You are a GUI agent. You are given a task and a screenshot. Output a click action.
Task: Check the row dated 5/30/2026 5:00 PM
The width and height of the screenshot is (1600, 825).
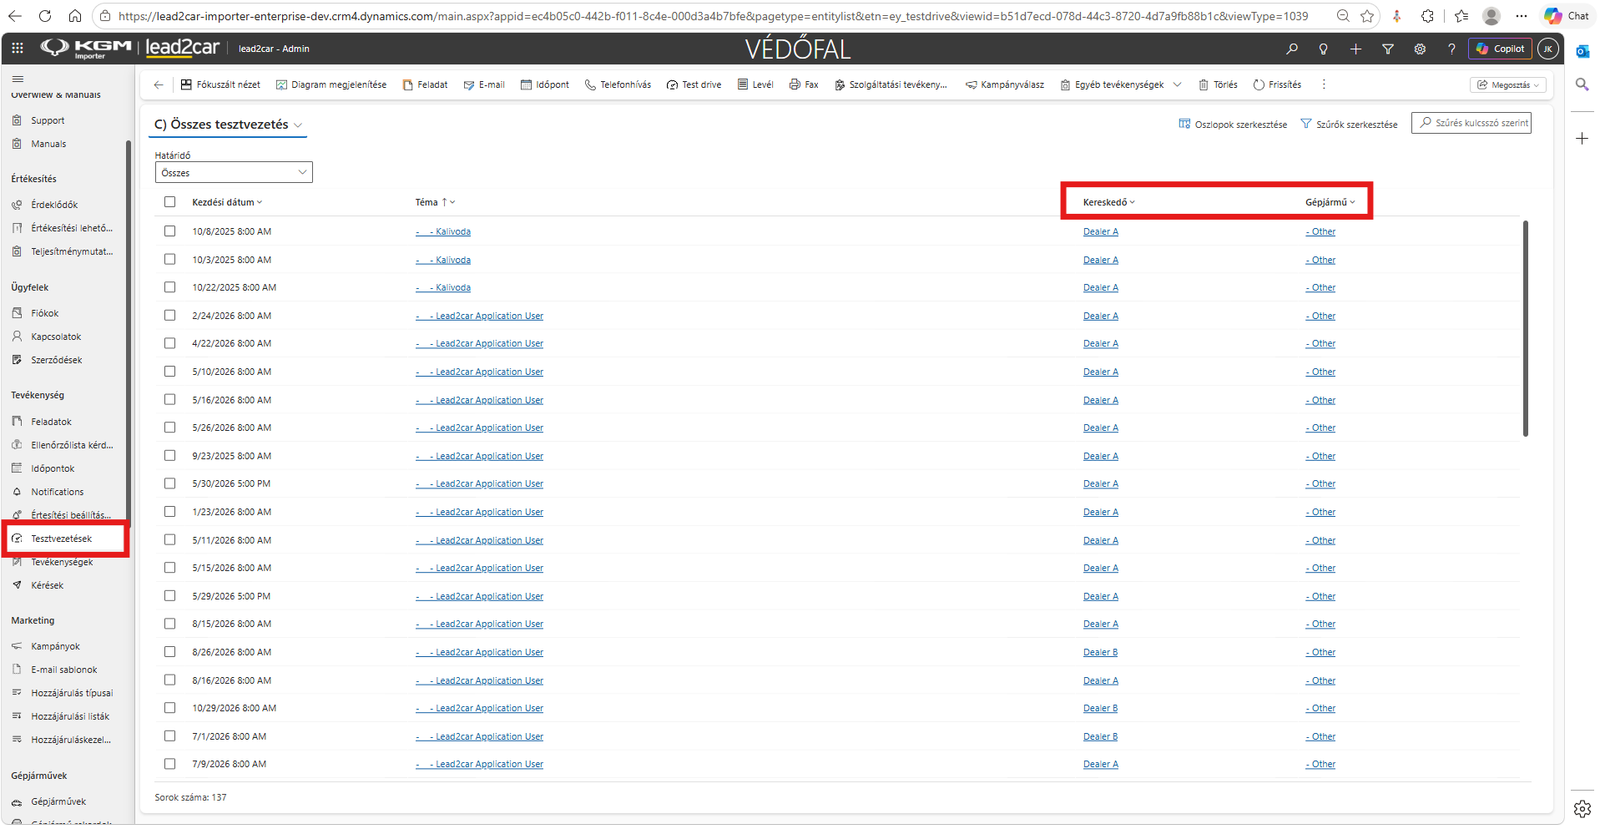(170, 483)
